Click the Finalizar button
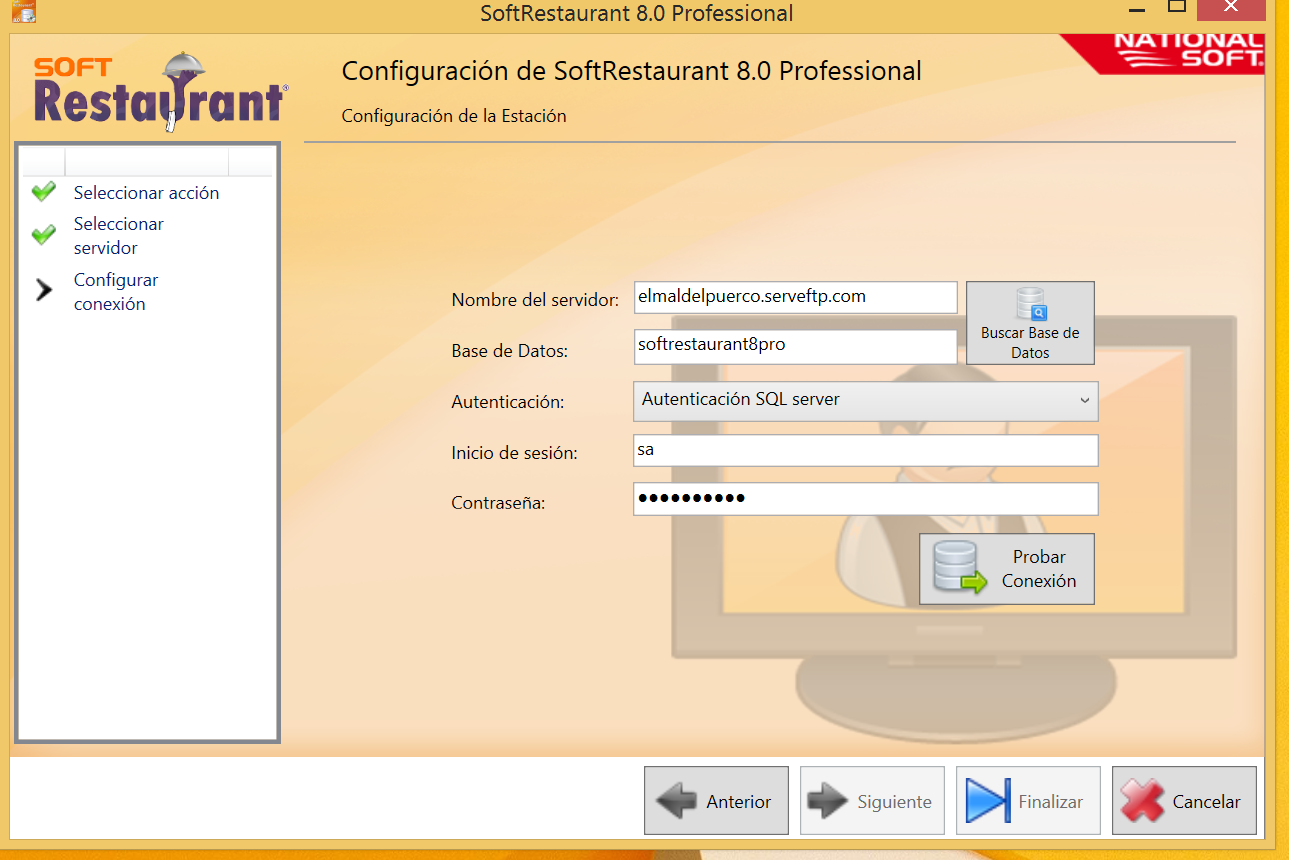 pos(1028,801)
